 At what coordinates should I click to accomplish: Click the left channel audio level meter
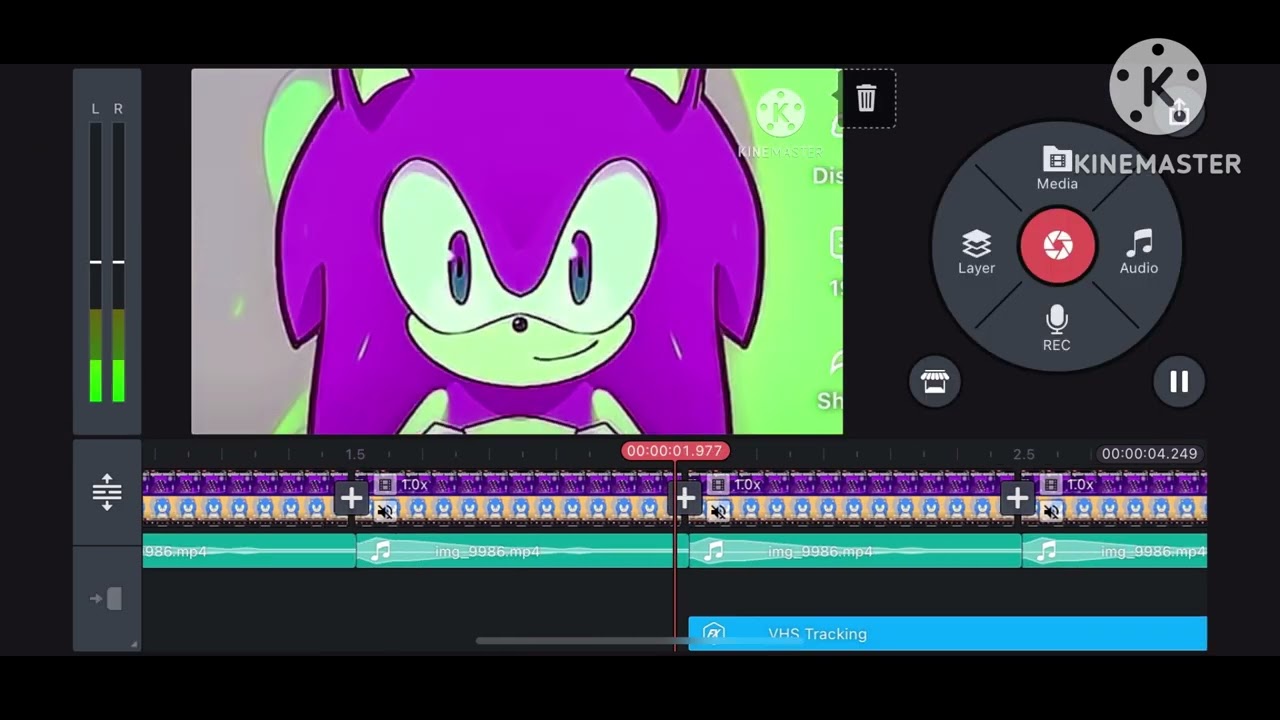(x=96, y=262)
